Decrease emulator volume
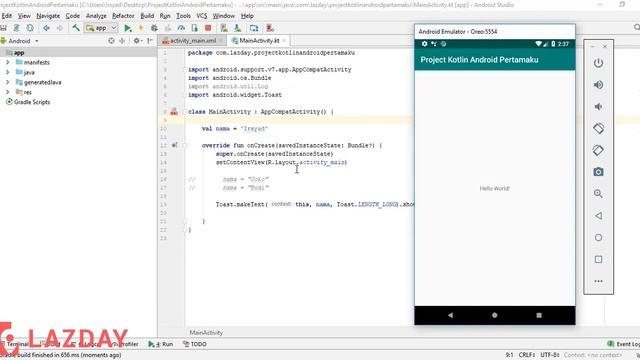The image size is (640, 360). (x=598, y=107)
